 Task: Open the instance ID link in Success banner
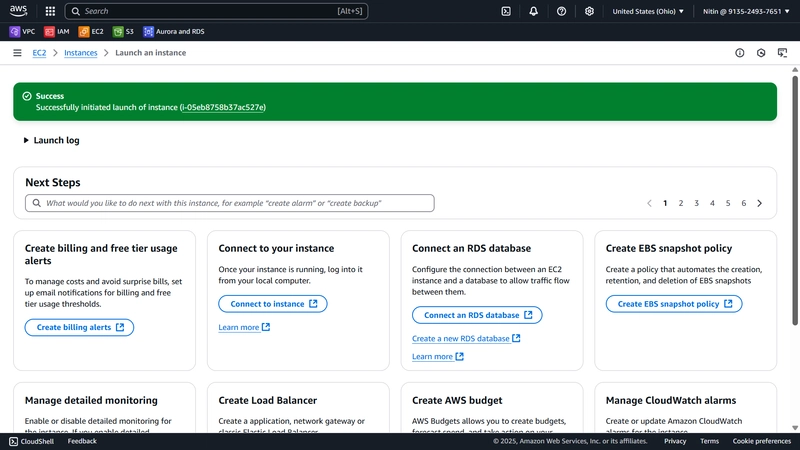pyautogui.click(x=223, y=107)
